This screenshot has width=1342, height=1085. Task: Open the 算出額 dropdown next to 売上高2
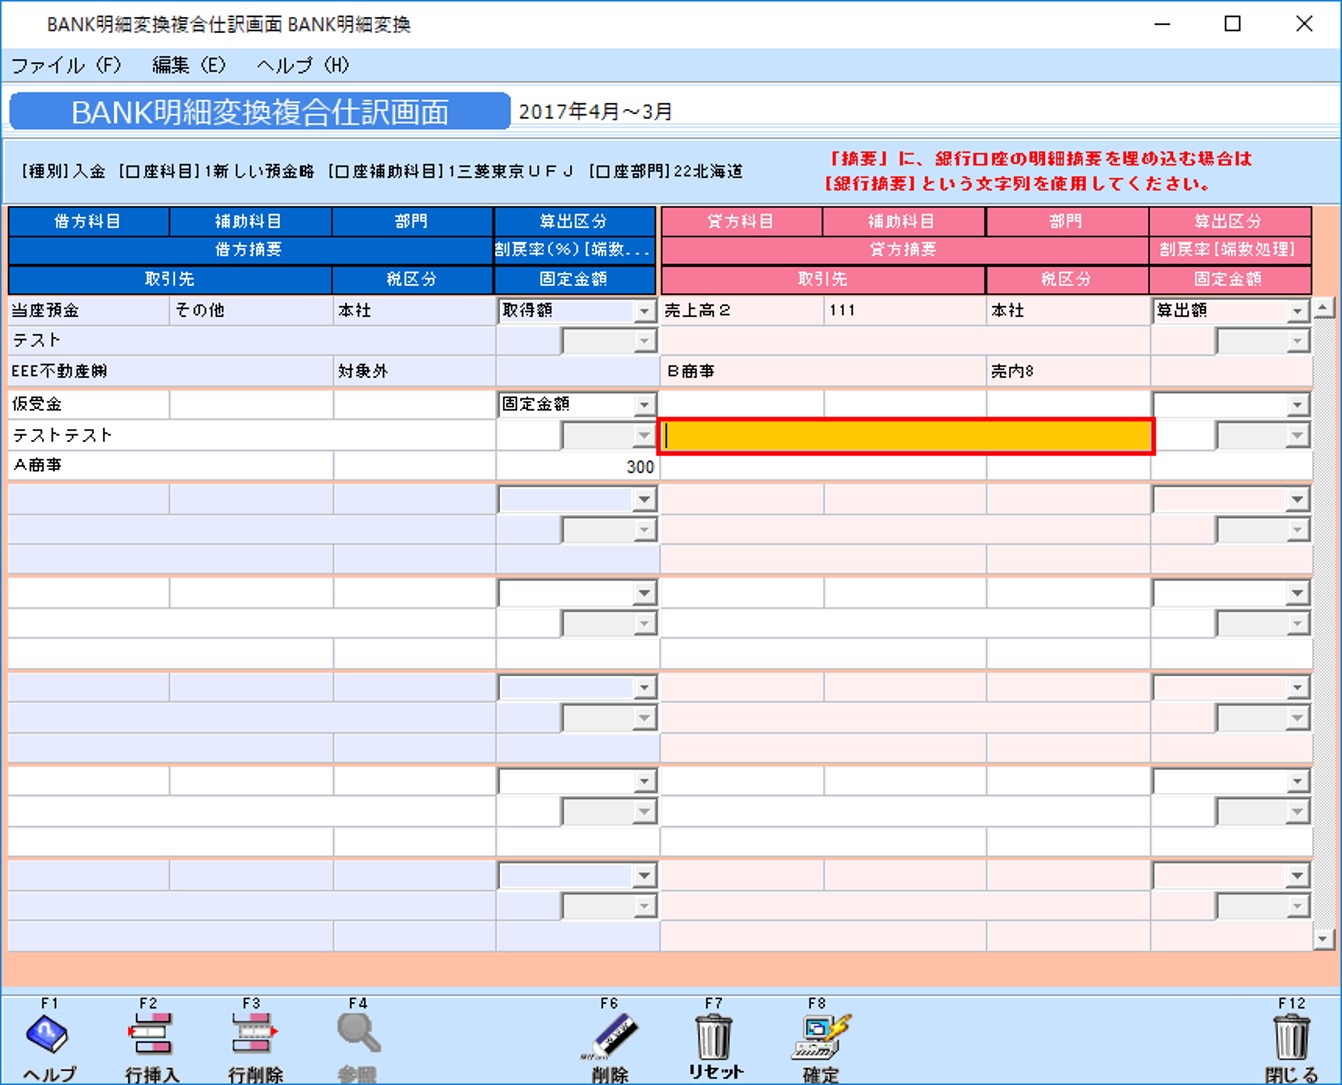(1297, 311)
